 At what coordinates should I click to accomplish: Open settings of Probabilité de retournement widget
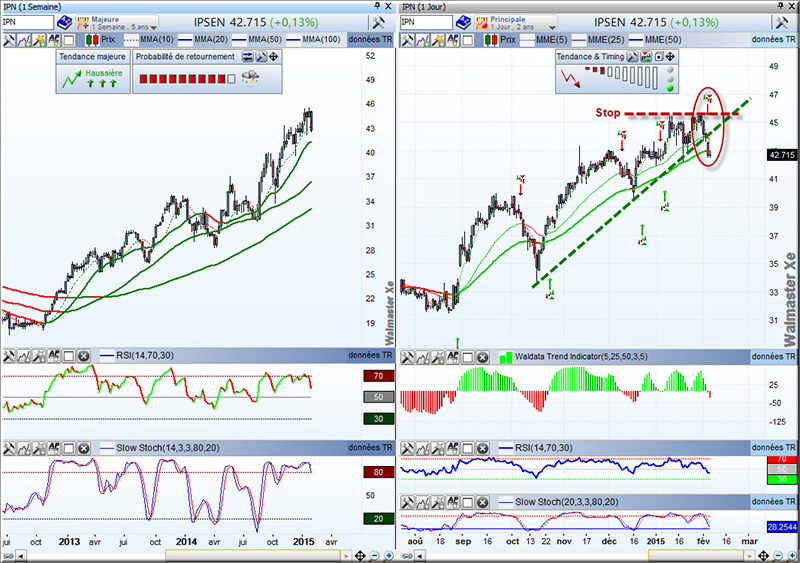(261, 57)
